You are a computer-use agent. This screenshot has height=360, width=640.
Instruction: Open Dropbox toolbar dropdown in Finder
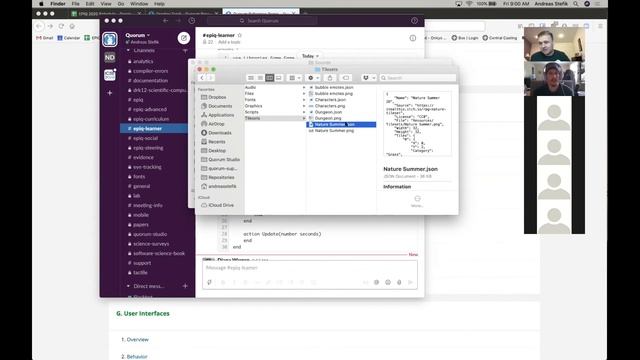[x=369, y=78]
